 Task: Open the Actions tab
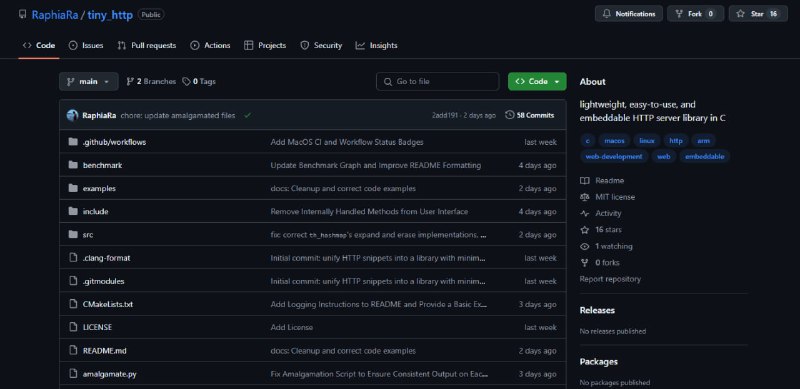[x=210, y=45]
